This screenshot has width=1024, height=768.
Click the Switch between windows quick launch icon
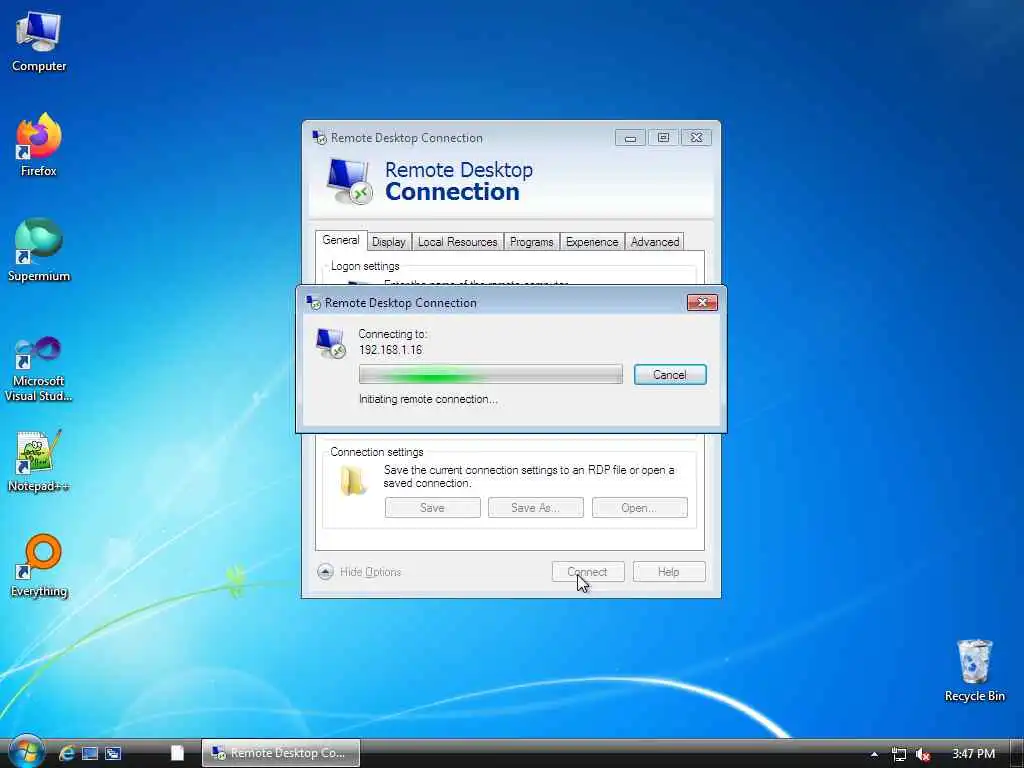[113, 753]
